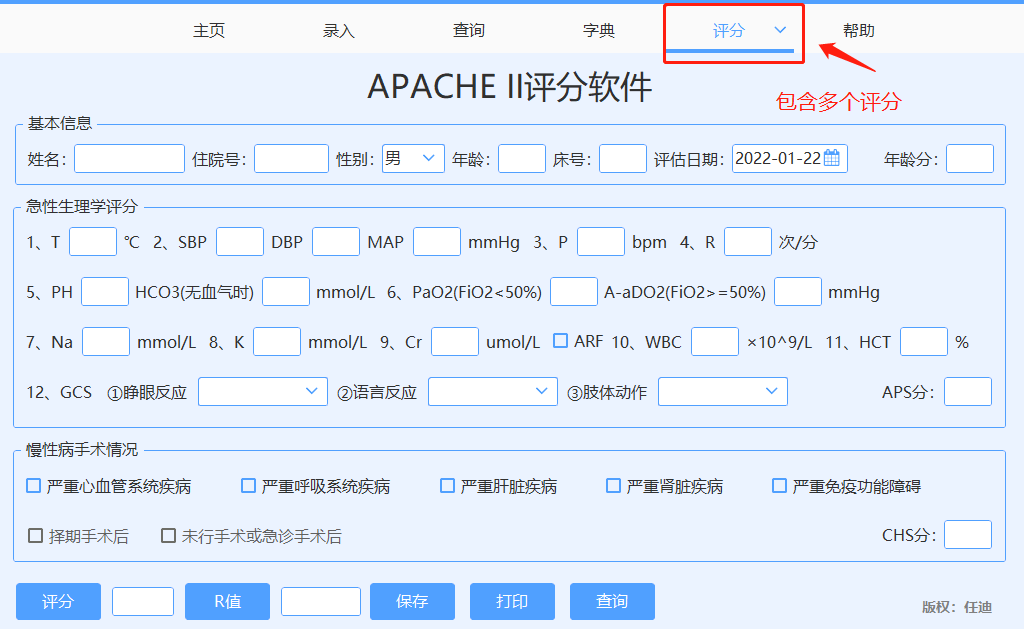
Task: Check 严重肾脏疾病 option
Action: [x=612, y=486]
